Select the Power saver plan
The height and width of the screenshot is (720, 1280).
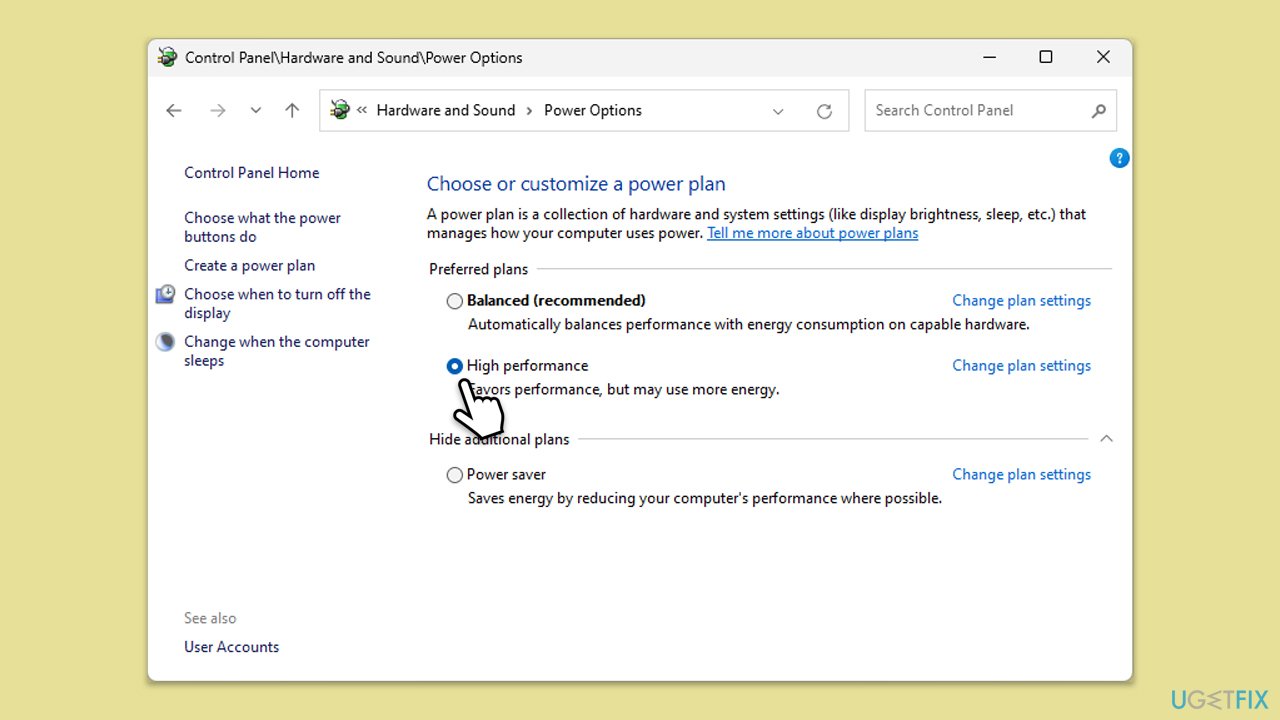tap(455, 475)
